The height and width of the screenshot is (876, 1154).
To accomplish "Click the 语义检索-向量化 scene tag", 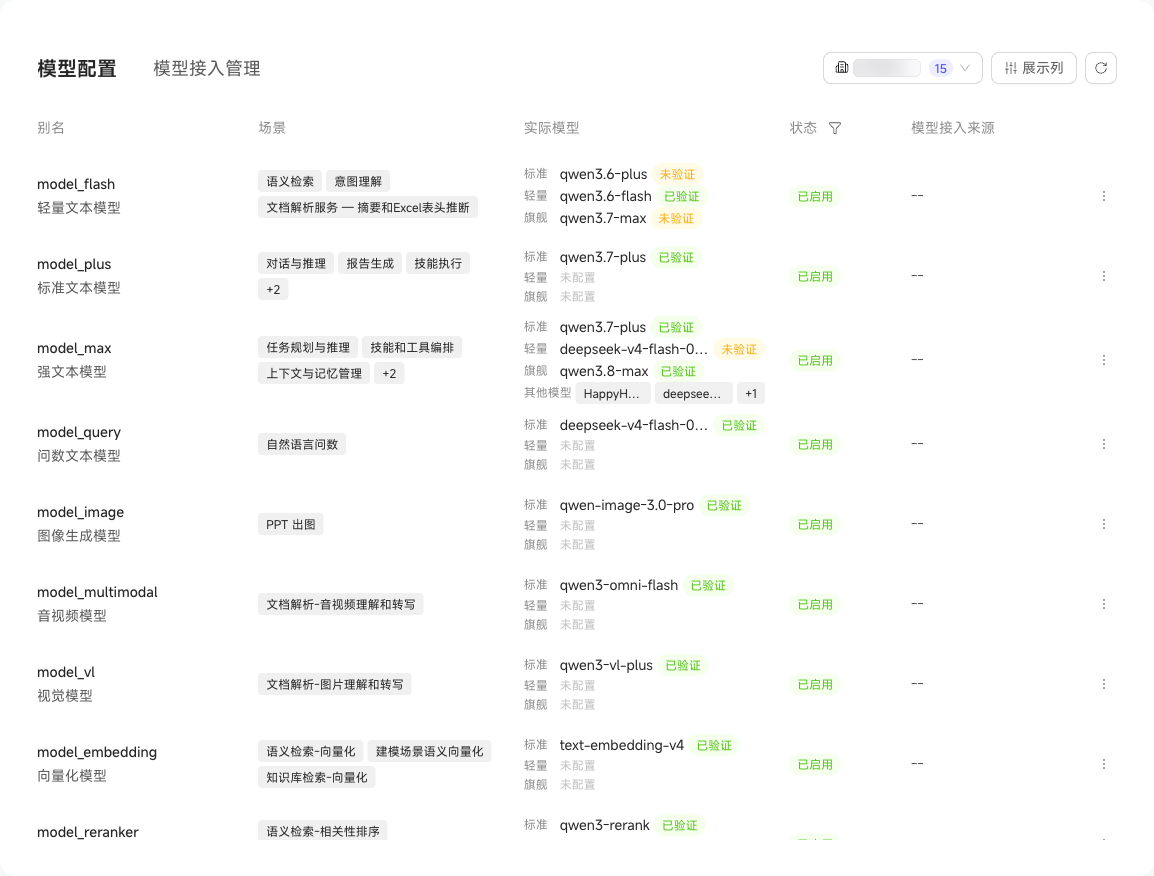I will click(x=311, y=752).
